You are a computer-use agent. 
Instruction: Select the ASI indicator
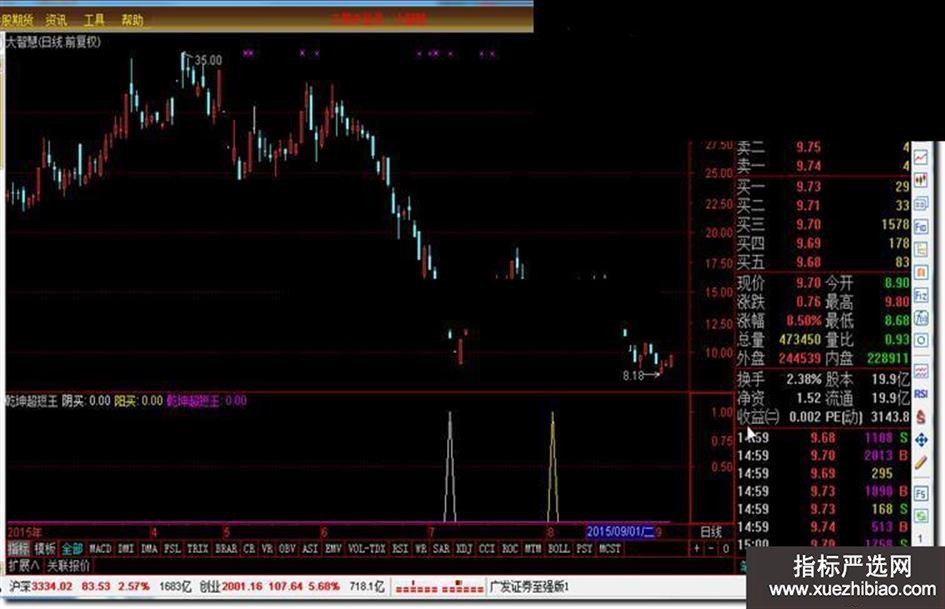coord(310,549)
